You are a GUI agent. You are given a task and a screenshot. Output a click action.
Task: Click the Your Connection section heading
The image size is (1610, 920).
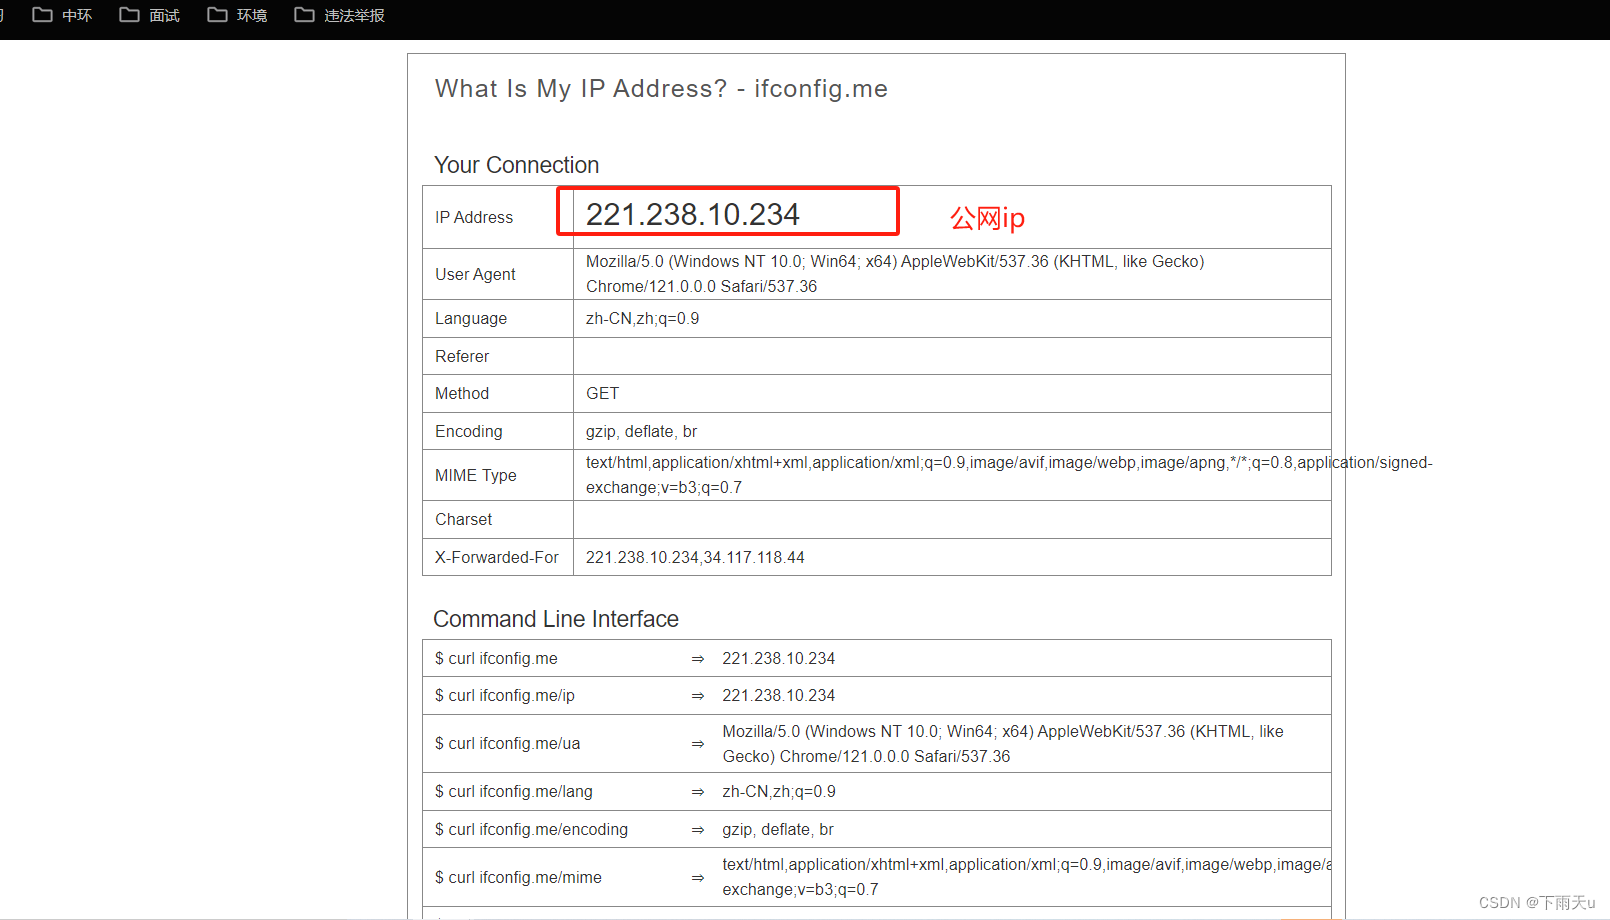(516, 165)
